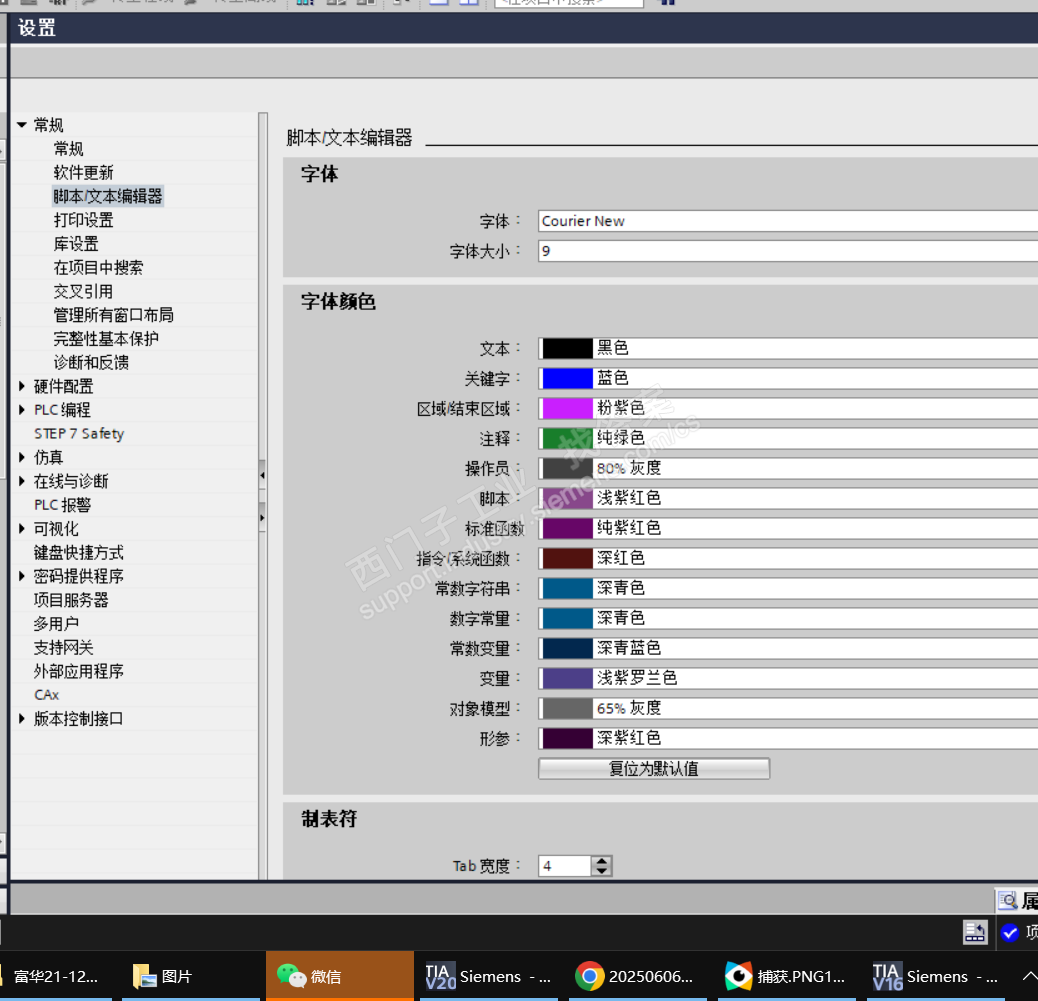
Task: Select CAx in settings tree
Action: coord(46,695)
